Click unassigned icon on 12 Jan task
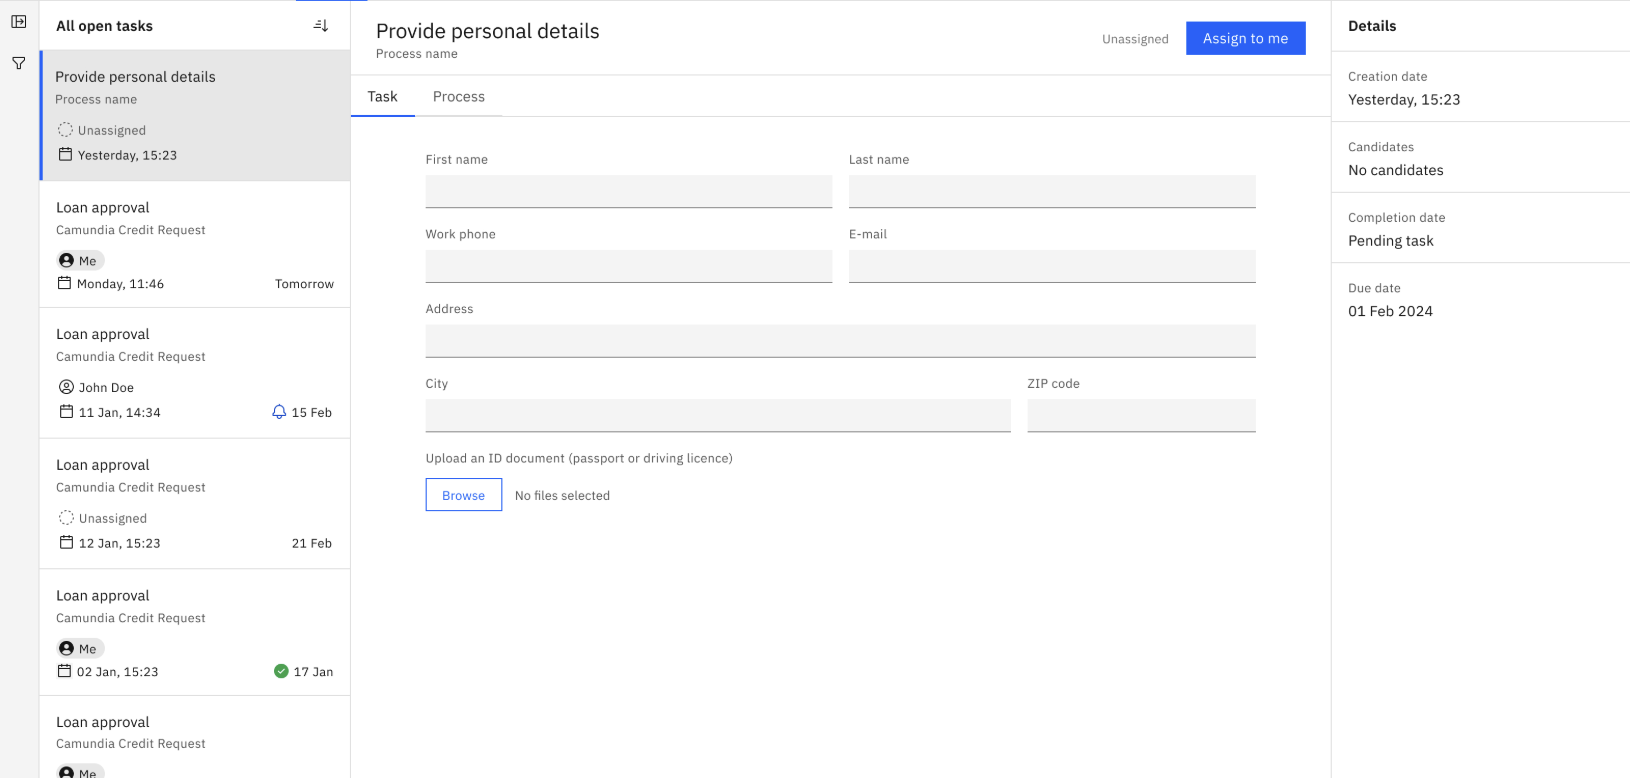 point(66,518)
